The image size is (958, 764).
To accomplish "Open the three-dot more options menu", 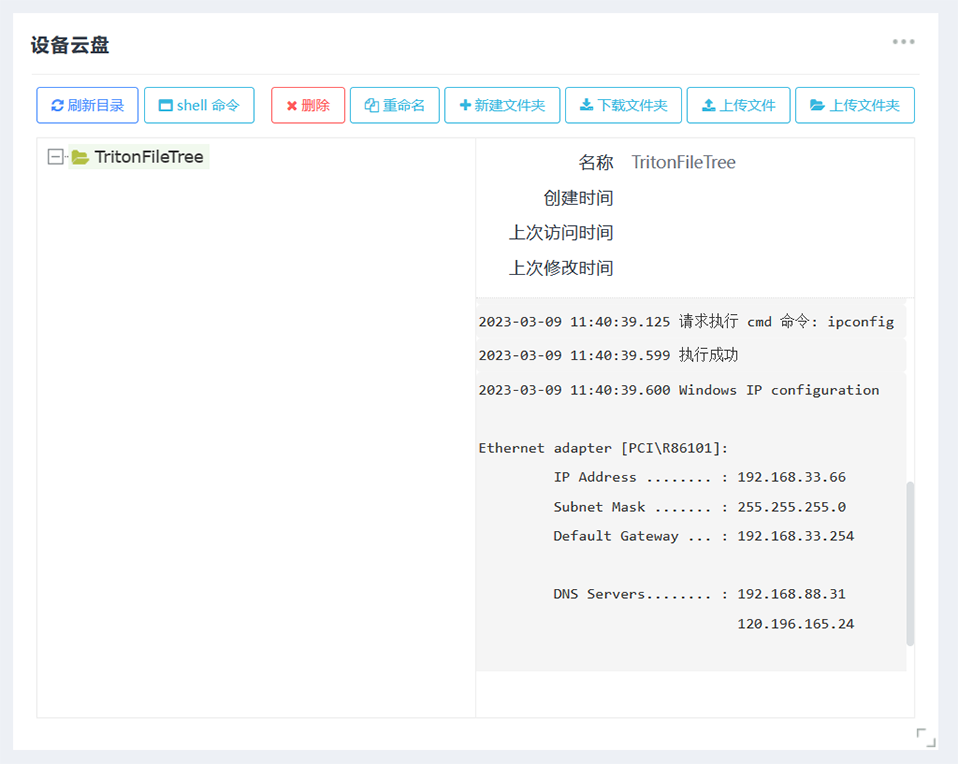I will (904, 42).
